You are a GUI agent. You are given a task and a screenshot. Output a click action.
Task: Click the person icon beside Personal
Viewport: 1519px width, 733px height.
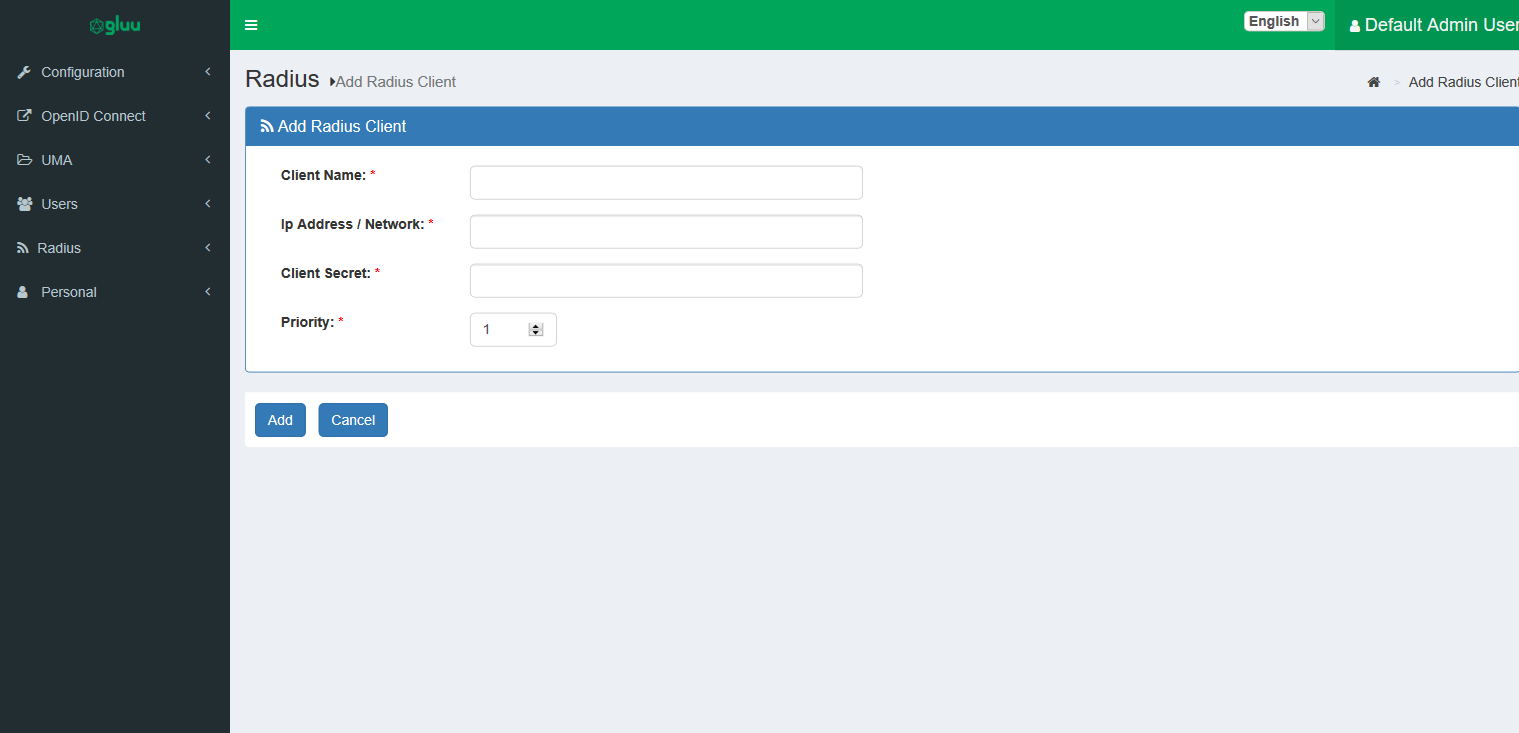(22, 291)
